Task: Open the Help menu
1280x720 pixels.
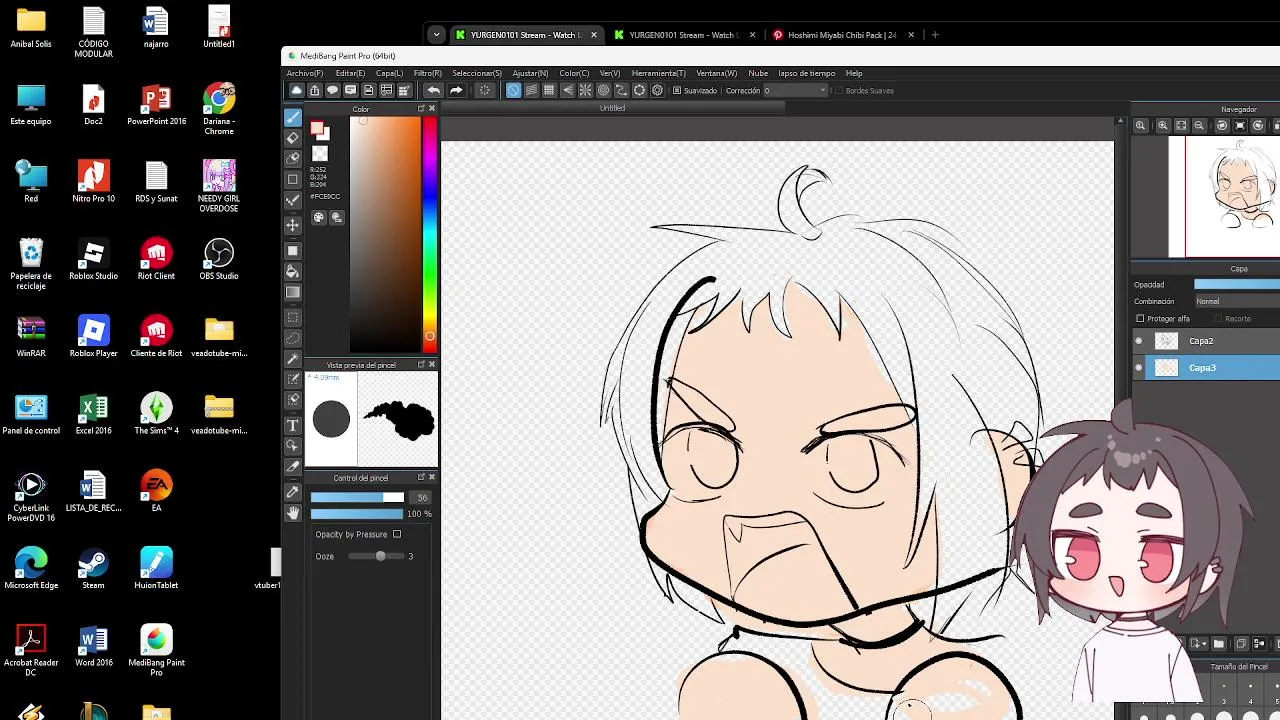Action: 854,73
